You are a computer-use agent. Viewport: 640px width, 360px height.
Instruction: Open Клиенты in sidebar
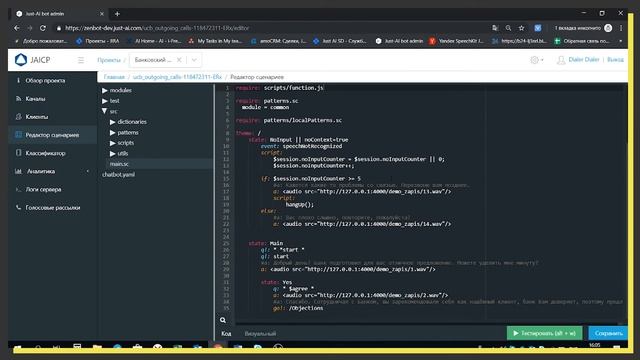tap(37, 117)
